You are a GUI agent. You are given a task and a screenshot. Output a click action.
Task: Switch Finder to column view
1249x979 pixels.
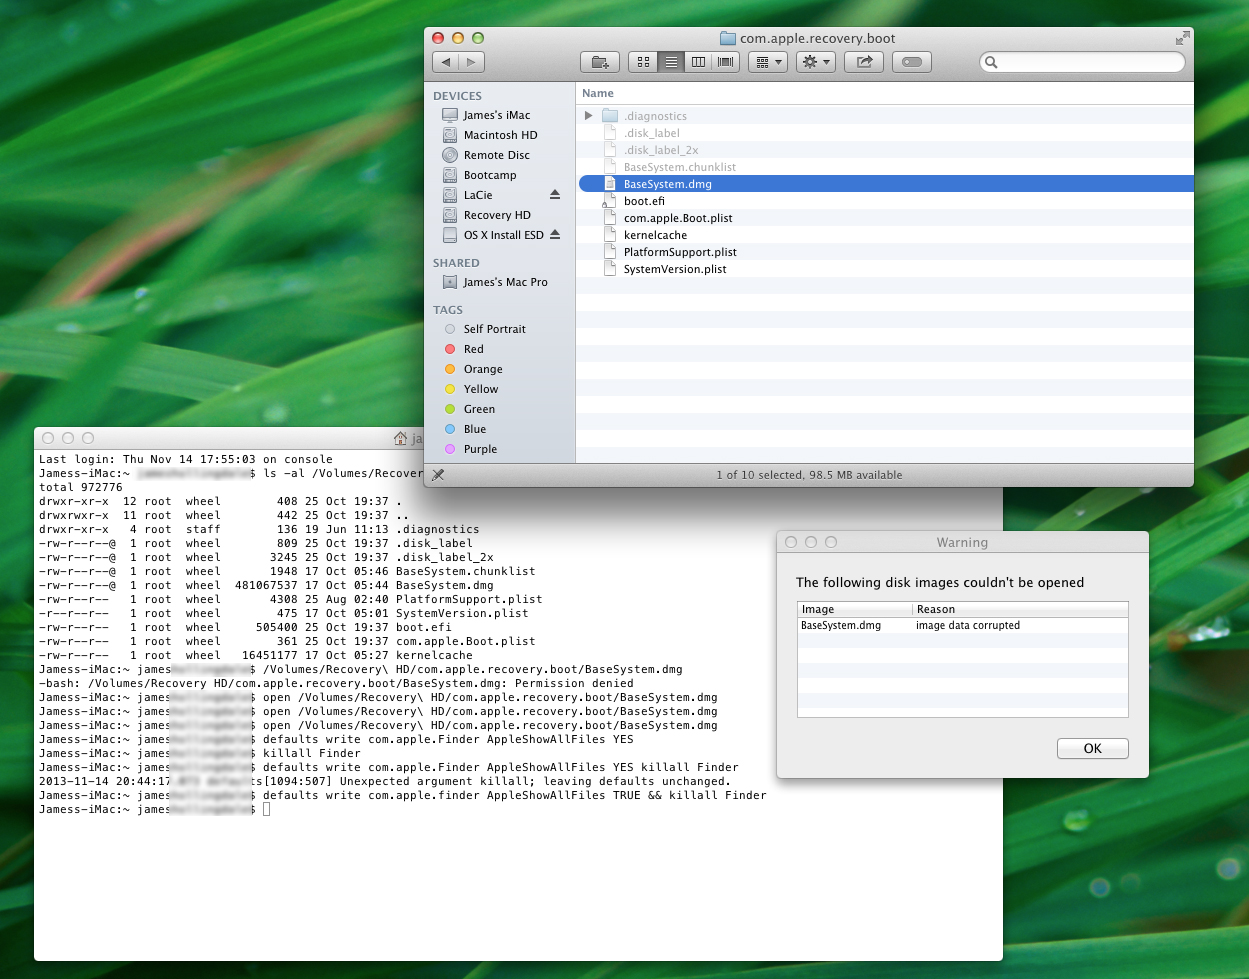(x=698, y=62)
